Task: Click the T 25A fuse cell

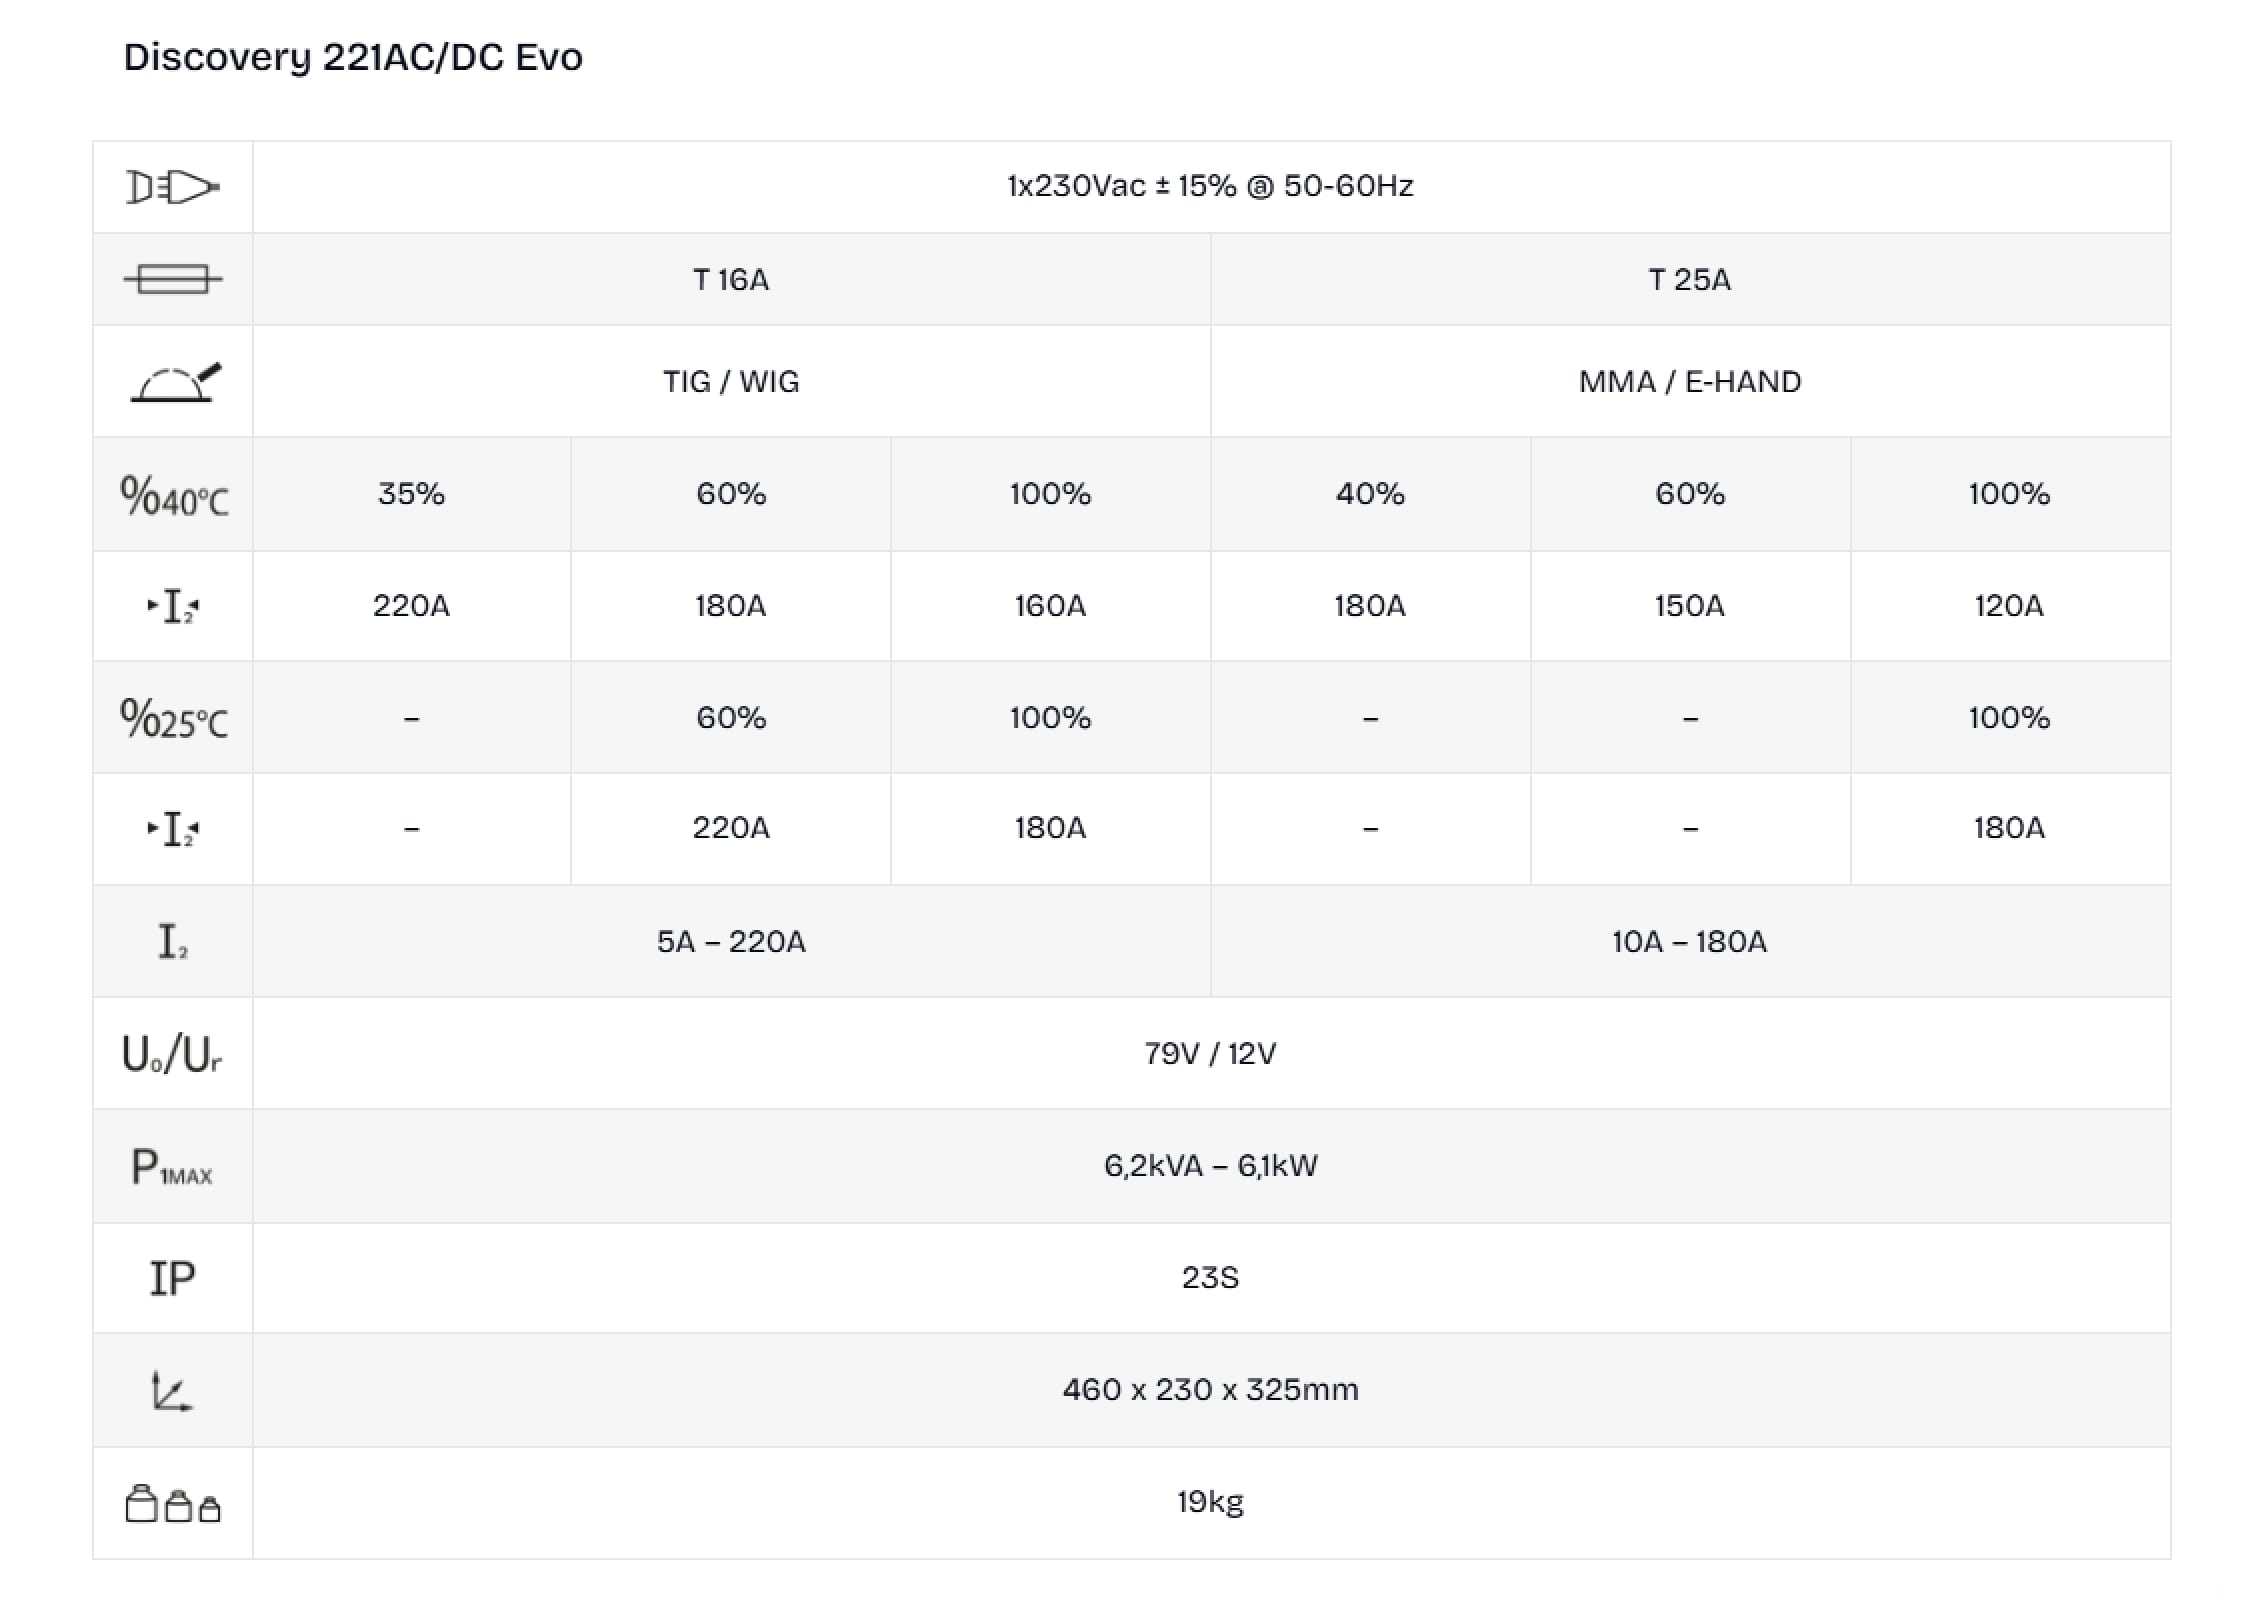Action: click(1689, 280)
